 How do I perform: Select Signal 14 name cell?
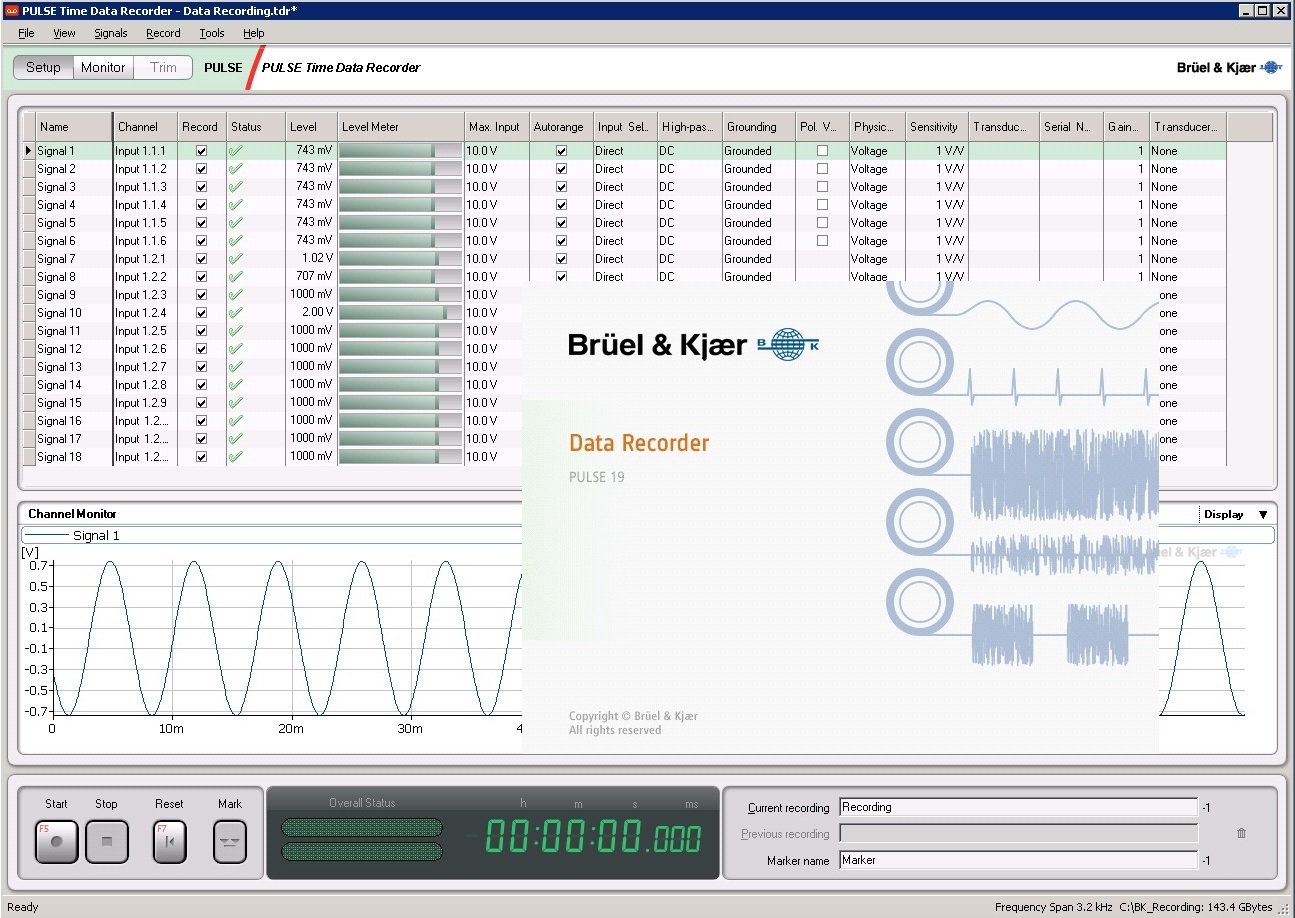tap(74, 385)
